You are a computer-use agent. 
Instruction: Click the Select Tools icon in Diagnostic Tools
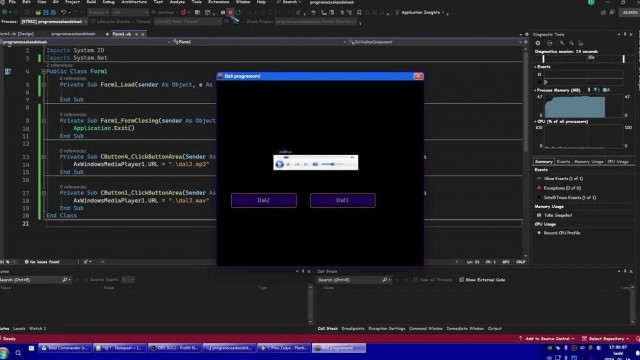550,43
